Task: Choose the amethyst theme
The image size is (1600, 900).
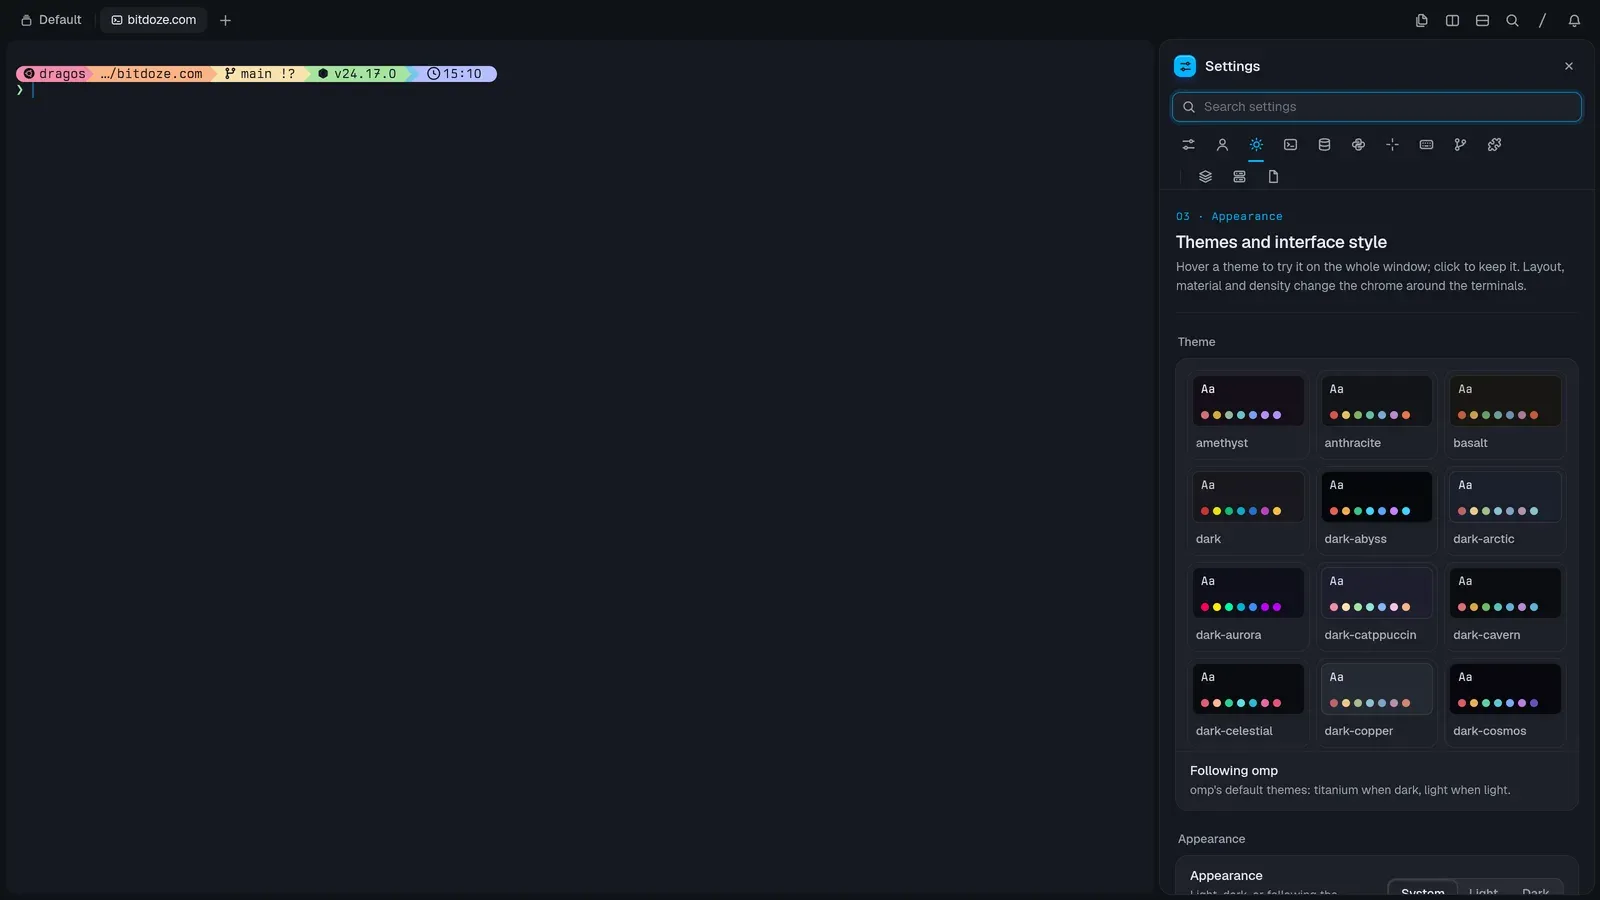Action: 1248,415
